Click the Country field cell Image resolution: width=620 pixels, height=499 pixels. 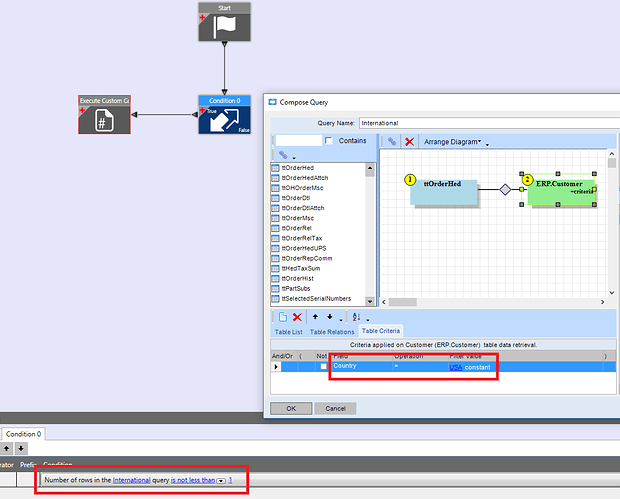[361, 366]
